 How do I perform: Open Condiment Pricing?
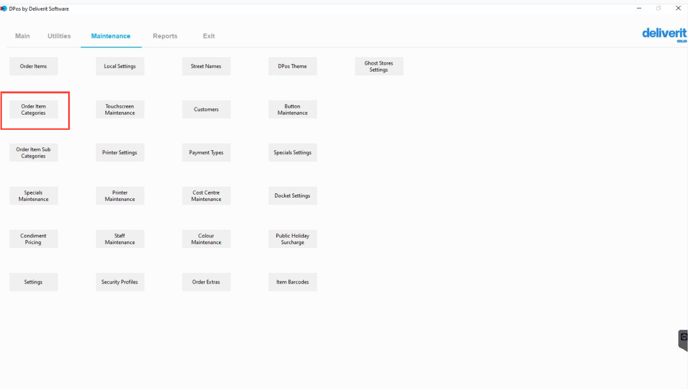coord(33,239)
